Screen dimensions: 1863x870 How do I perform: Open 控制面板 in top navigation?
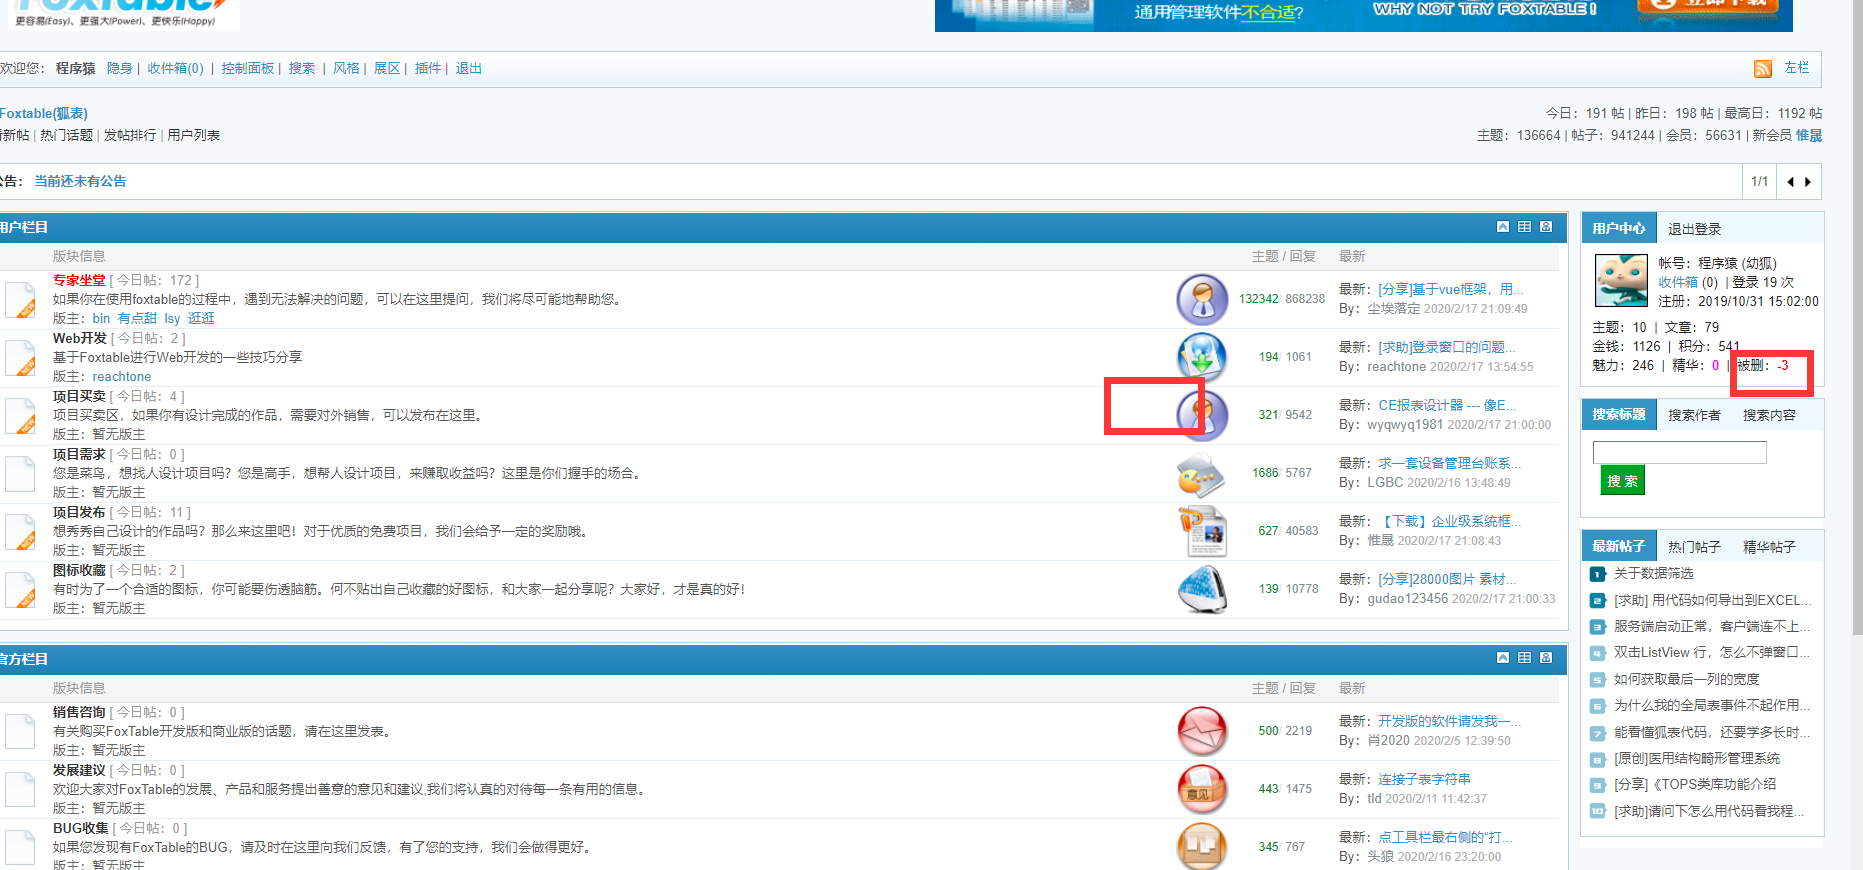pyautogui.click(x=247, y=68)
